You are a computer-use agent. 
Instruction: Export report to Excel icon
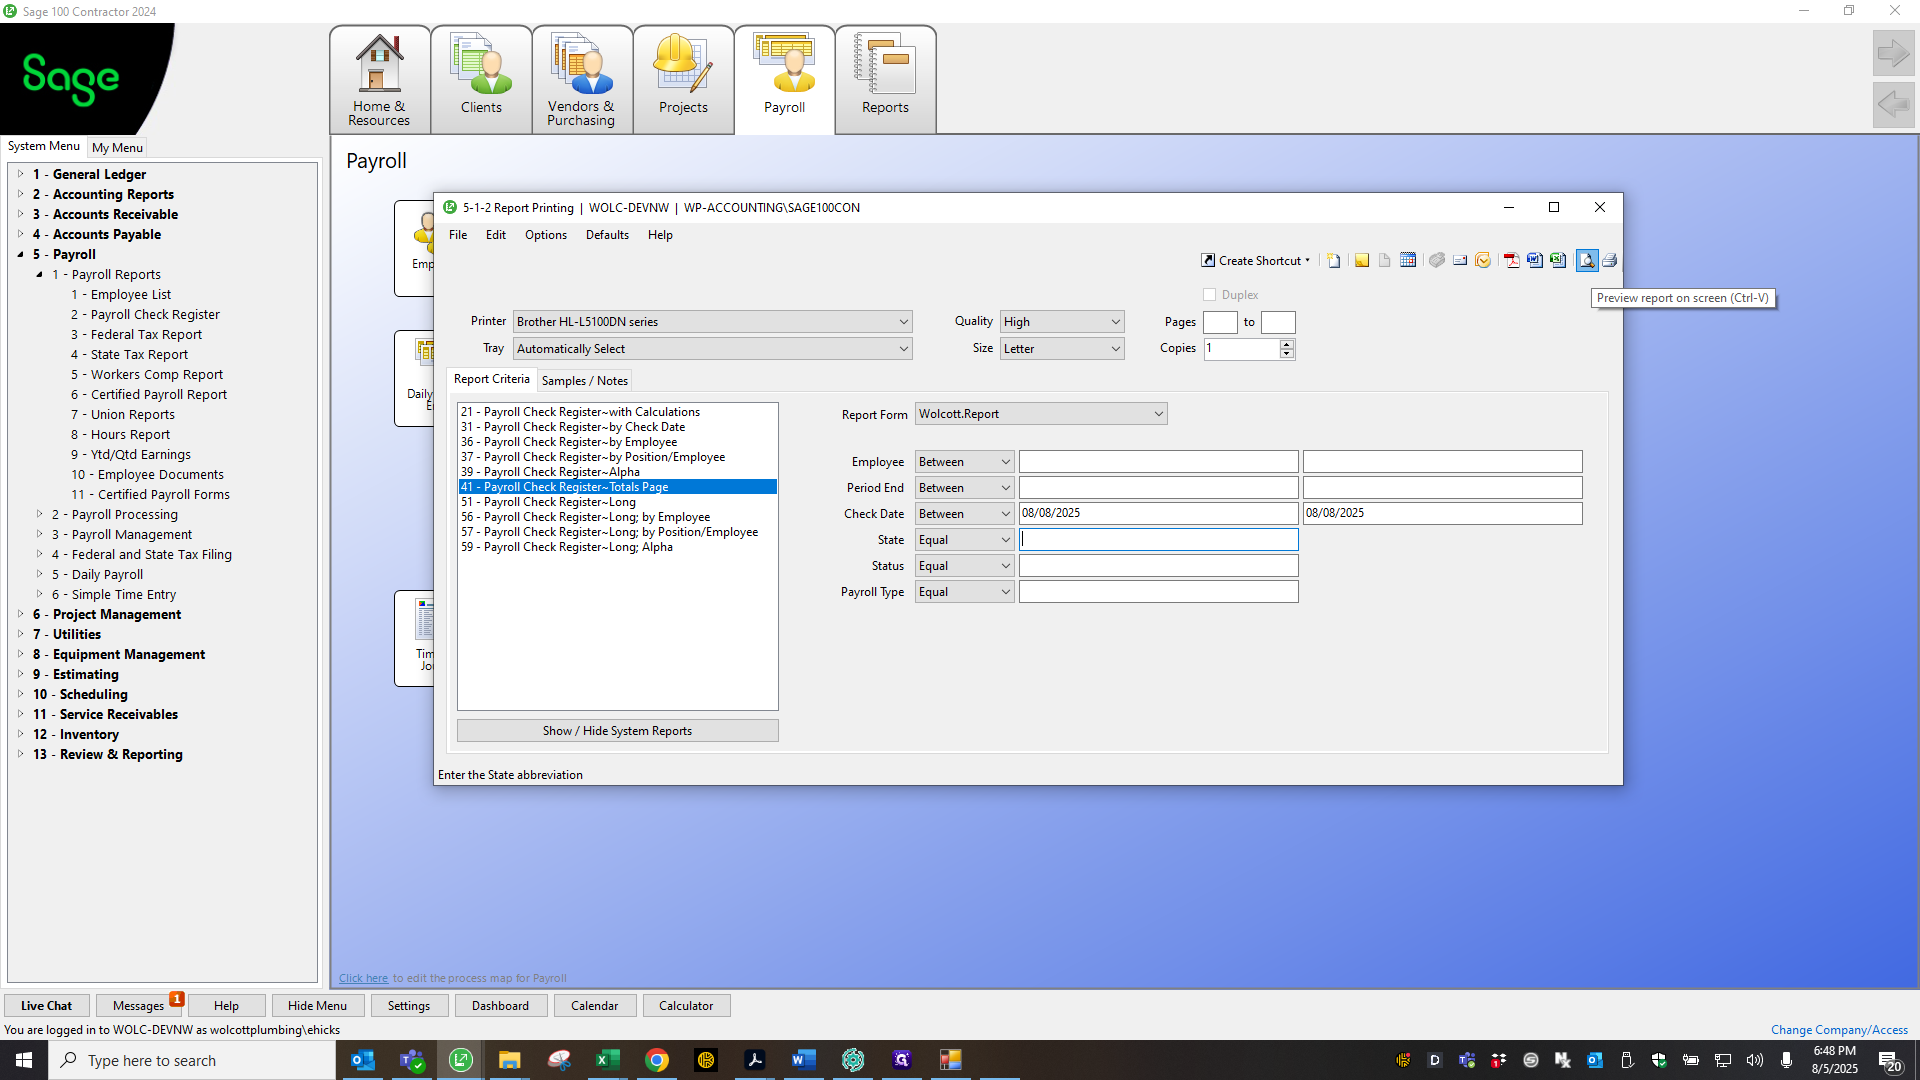(1558, 261)
